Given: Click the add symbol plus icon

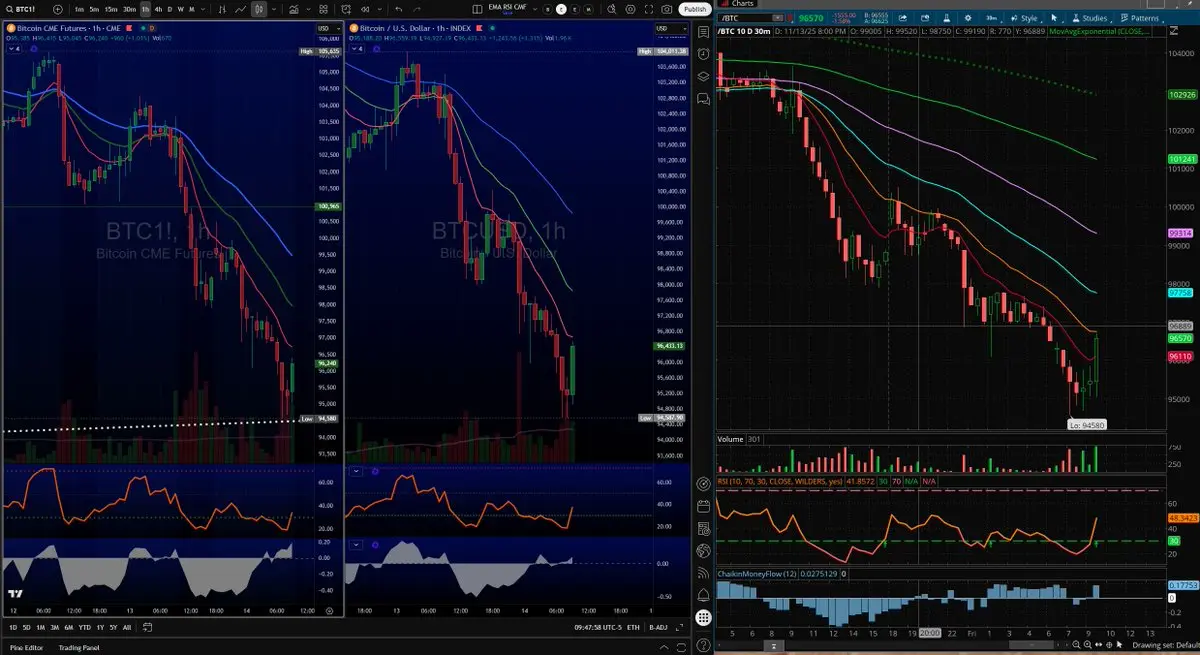Looking at the screenshot, I should [58, 9].
